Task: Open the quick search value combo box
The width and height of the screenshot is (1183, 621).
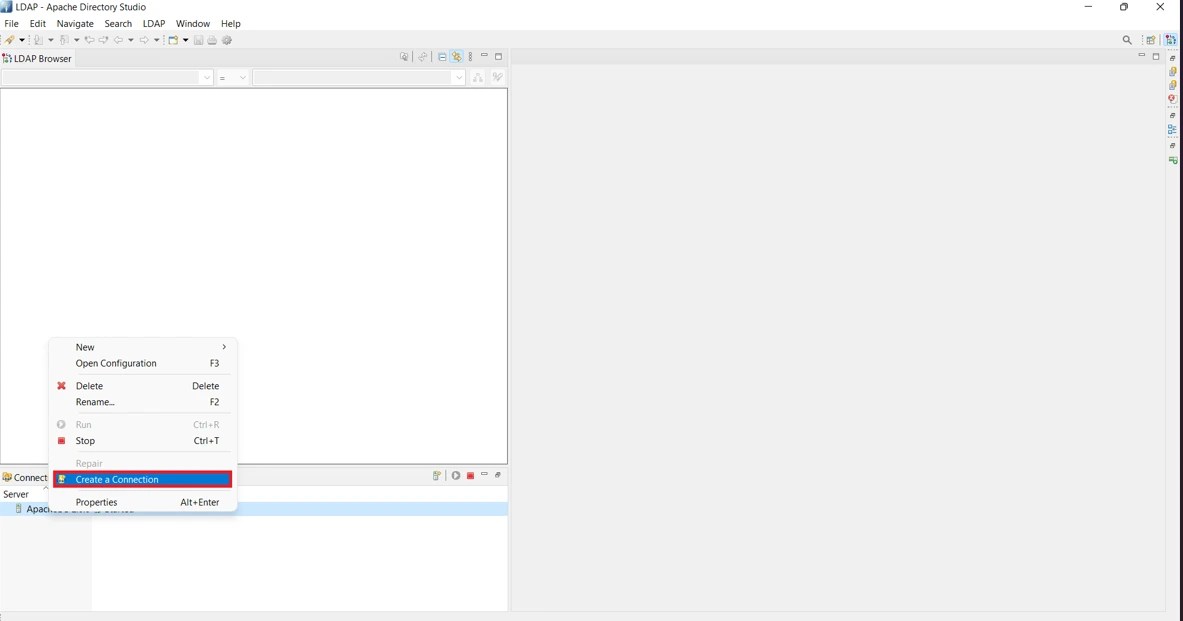Action: [x=359, y=78]
